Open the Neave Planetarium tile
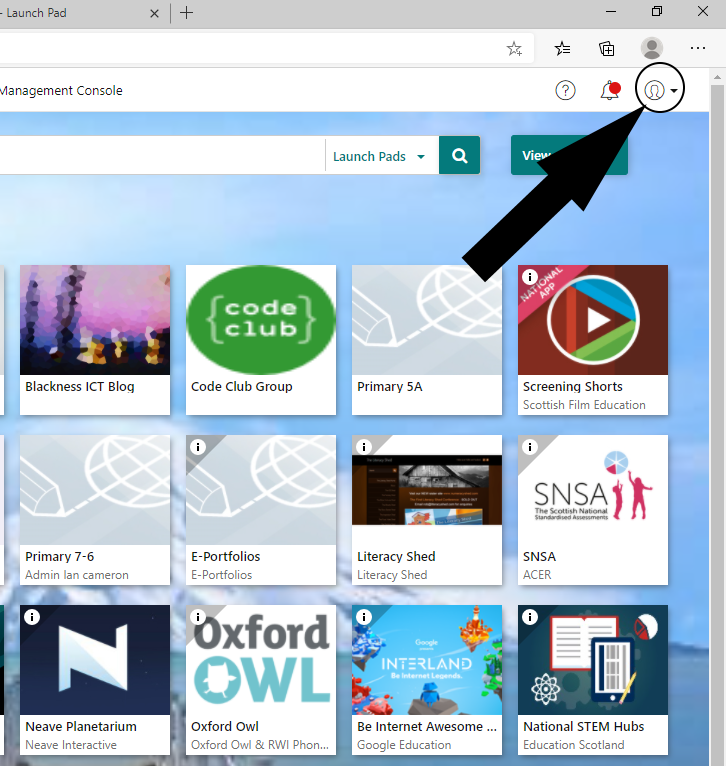 click(95, 680)
